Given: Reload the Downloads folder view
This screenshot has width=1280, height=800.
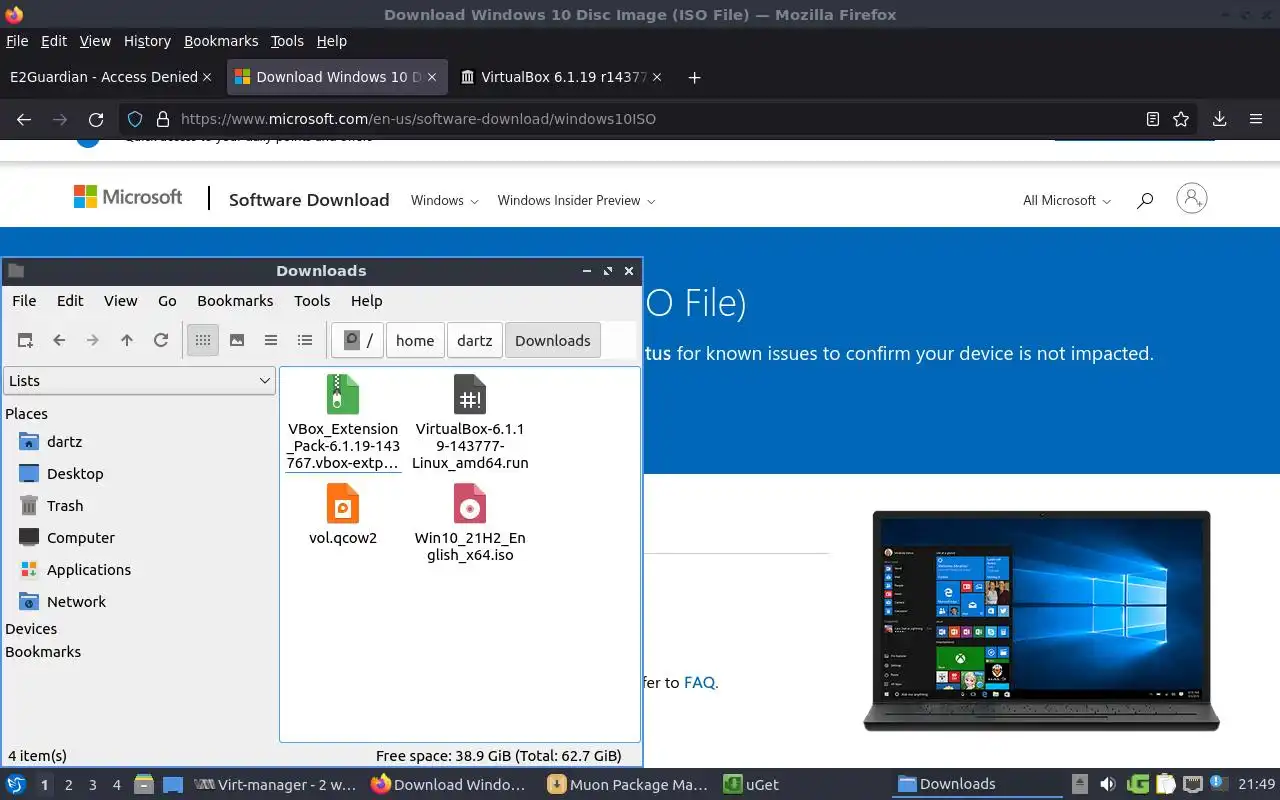Looking at the screenshot, I should point(161,340).
